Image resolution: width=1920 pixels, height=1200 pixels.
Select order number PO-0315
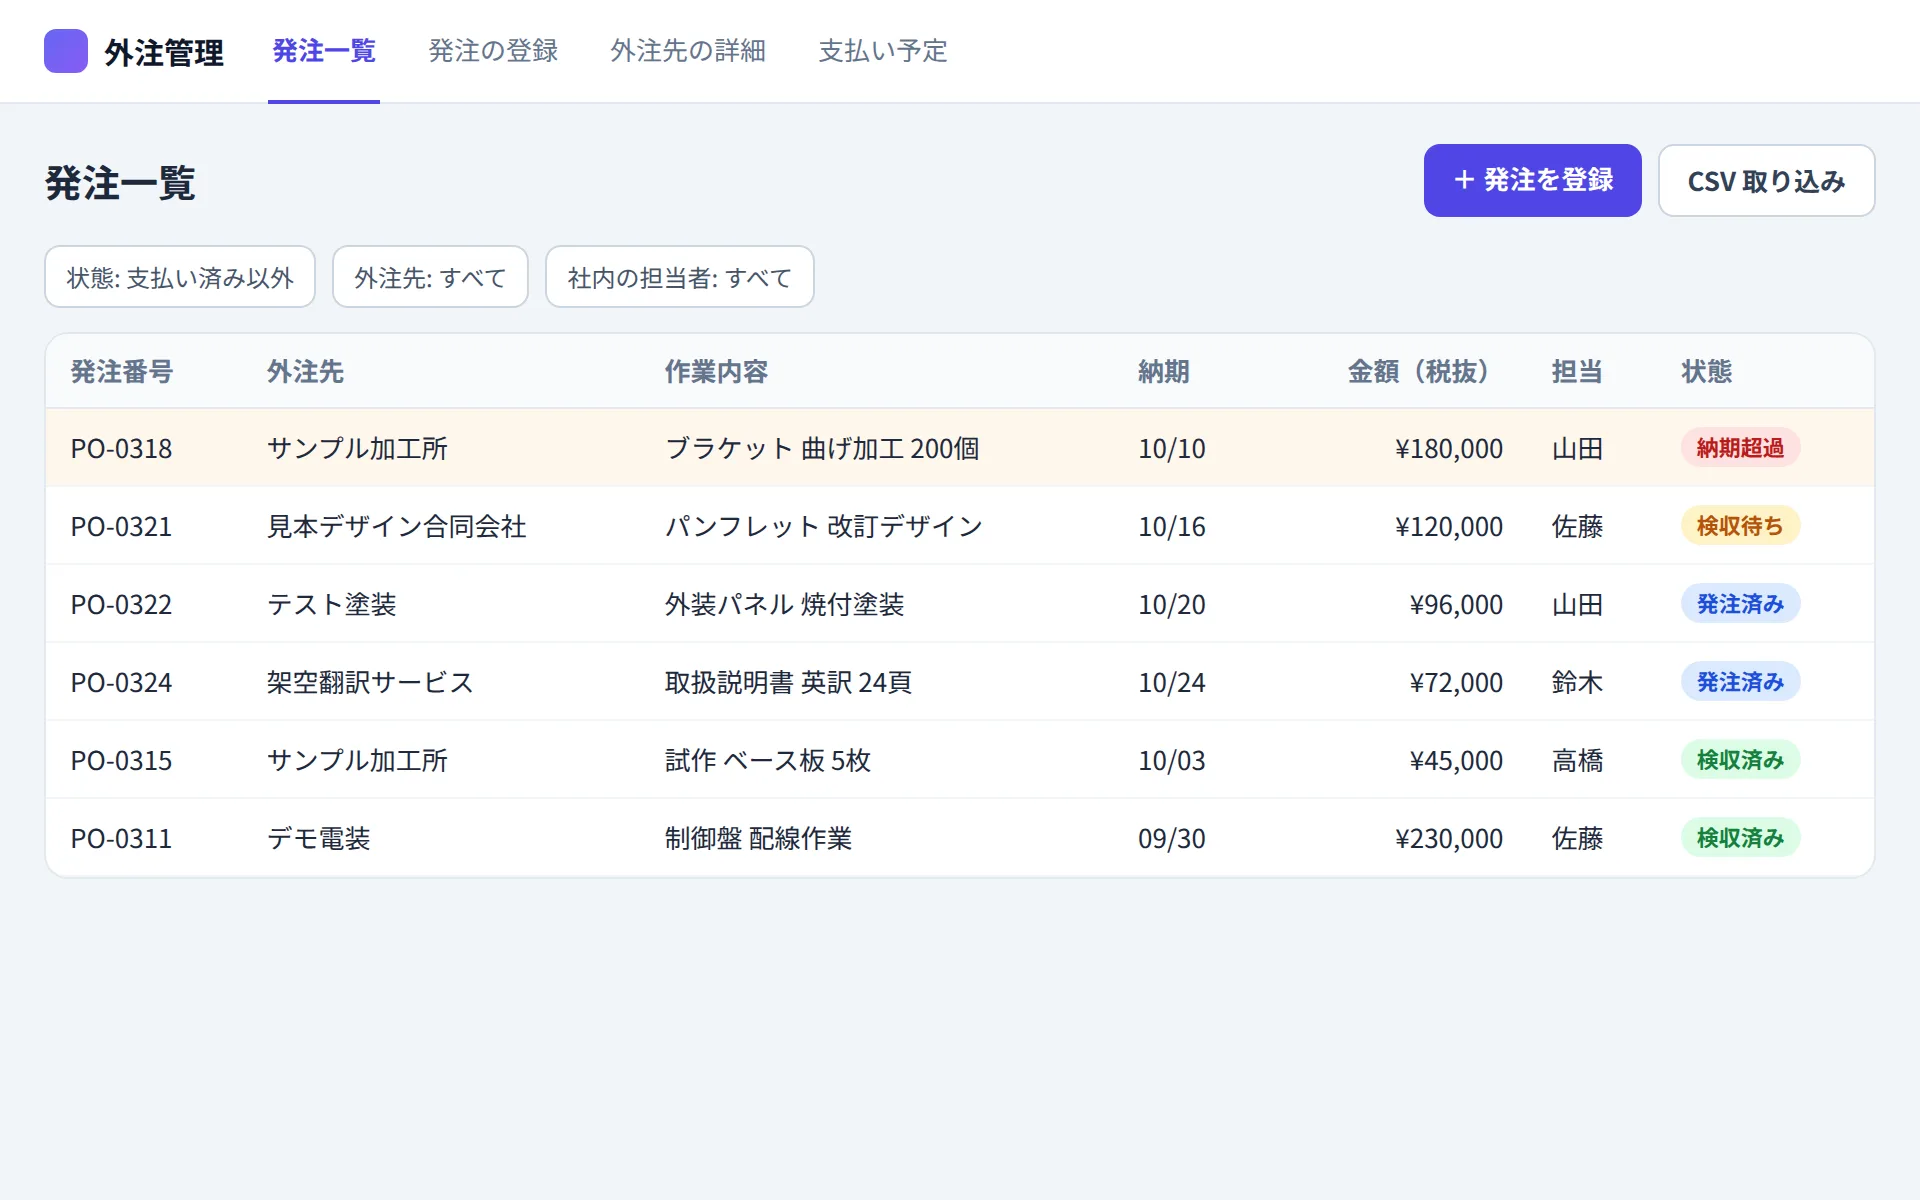click(121, 760)
